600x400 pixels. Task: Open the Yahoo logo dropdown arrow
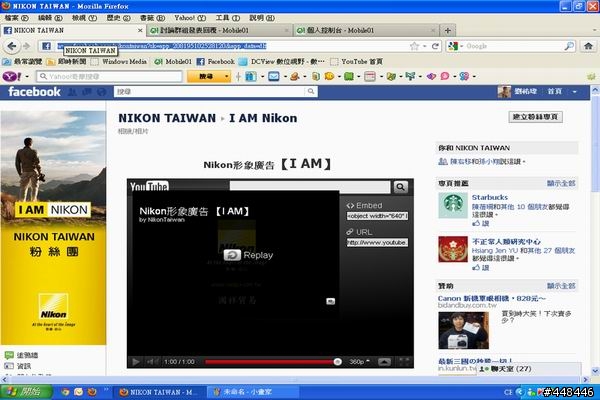pyautogui.click(x=27, y=77)
